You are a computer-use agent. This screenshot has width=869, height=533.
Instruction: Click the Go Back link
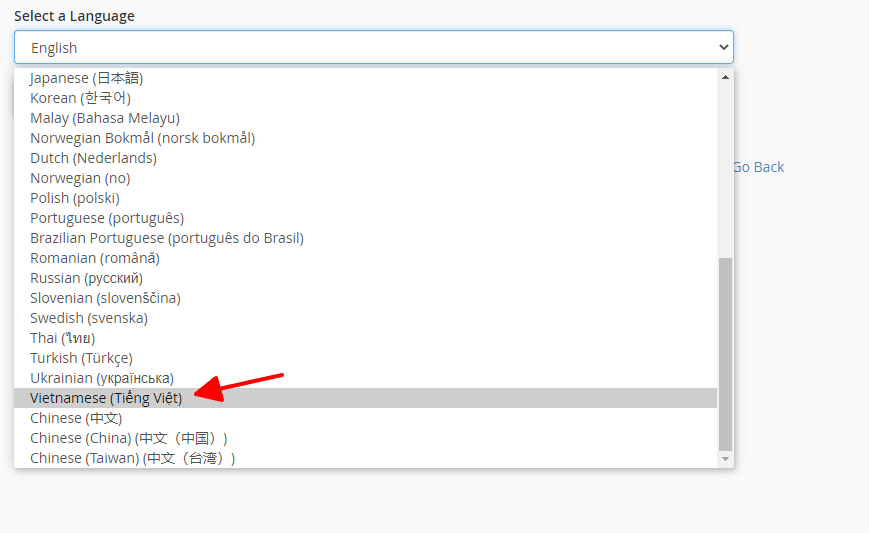tap(757, 167)
